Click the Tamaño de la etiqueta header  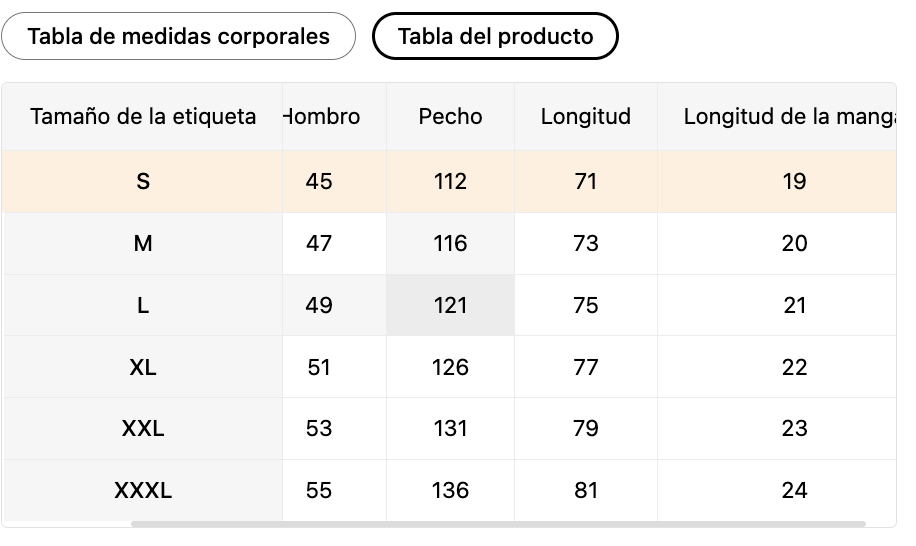click(143, 117)
